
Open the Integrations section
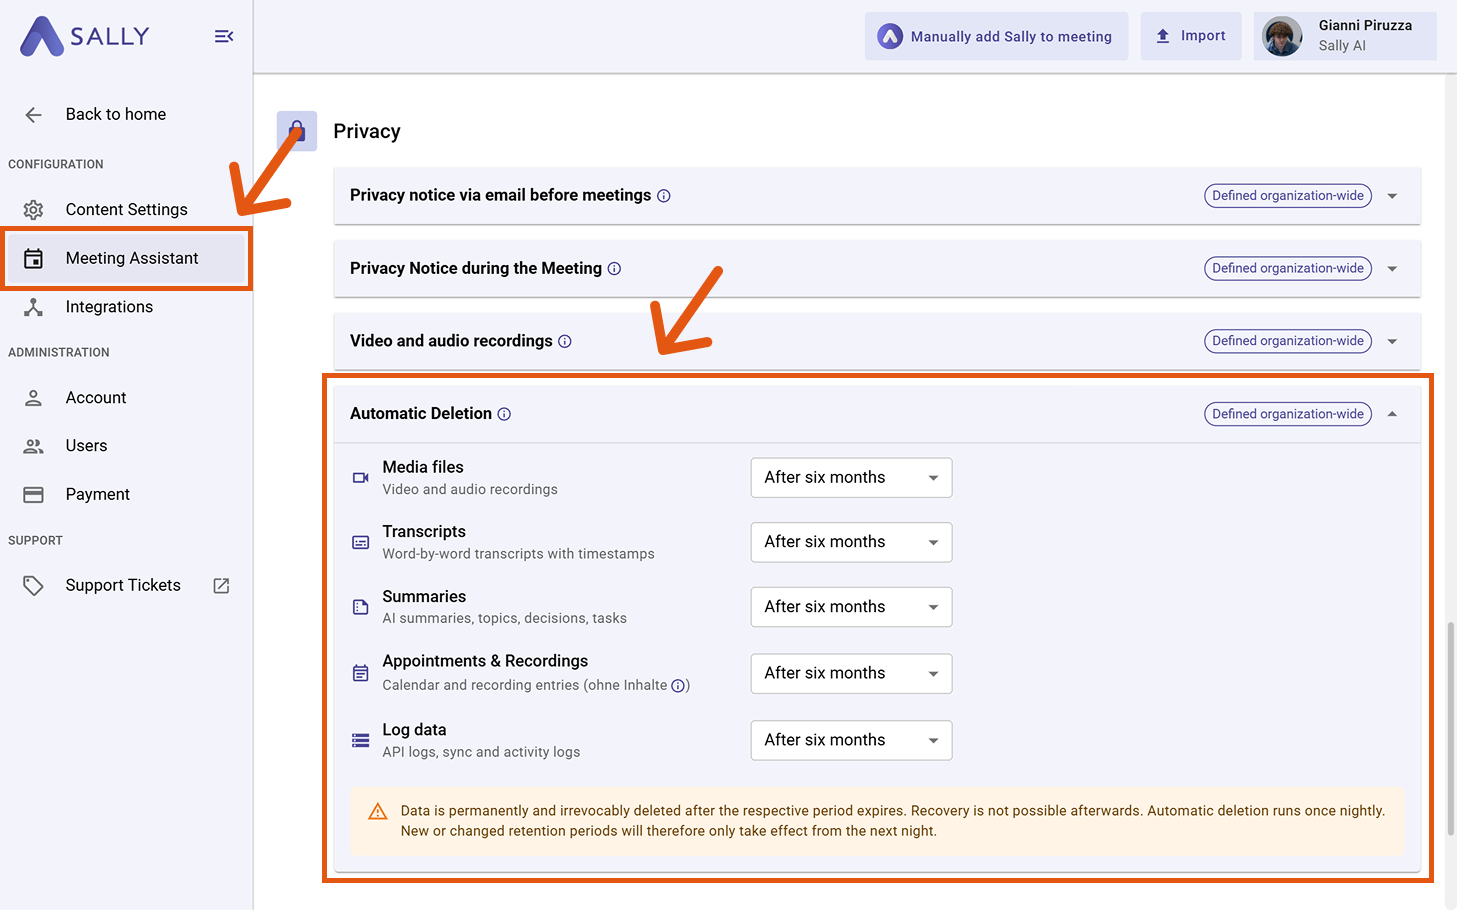coord(109,306)
